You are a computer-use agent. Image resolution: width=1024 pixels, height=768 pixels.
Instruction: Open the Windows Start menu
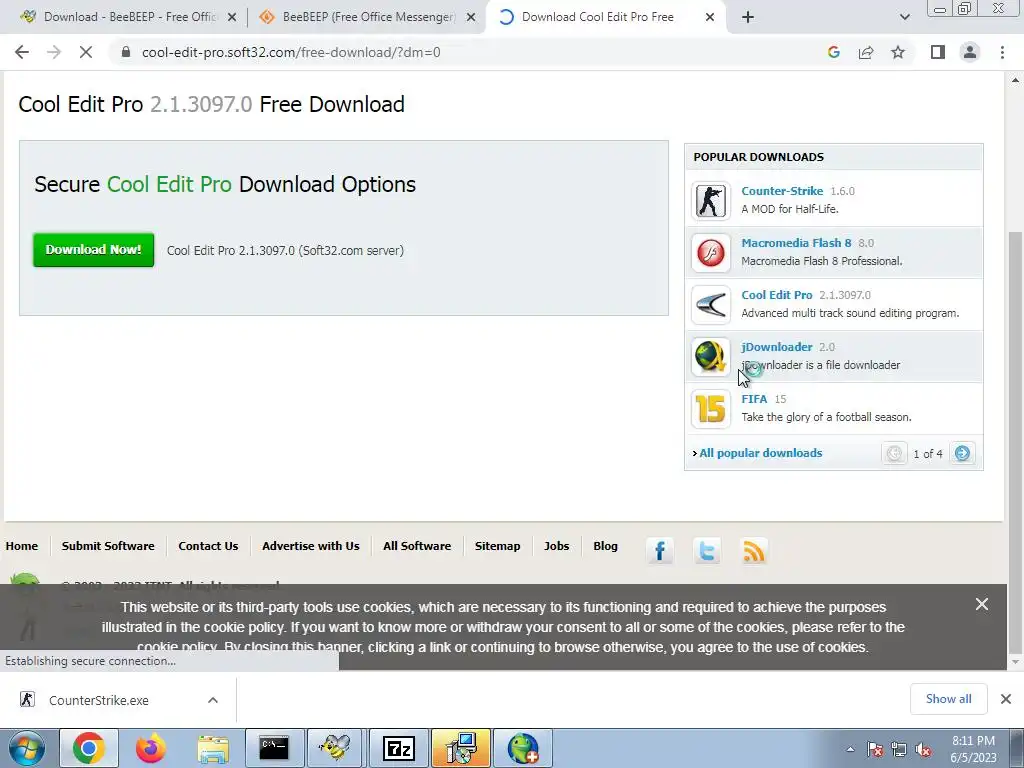pyautogui.click(x=26, y=748)
